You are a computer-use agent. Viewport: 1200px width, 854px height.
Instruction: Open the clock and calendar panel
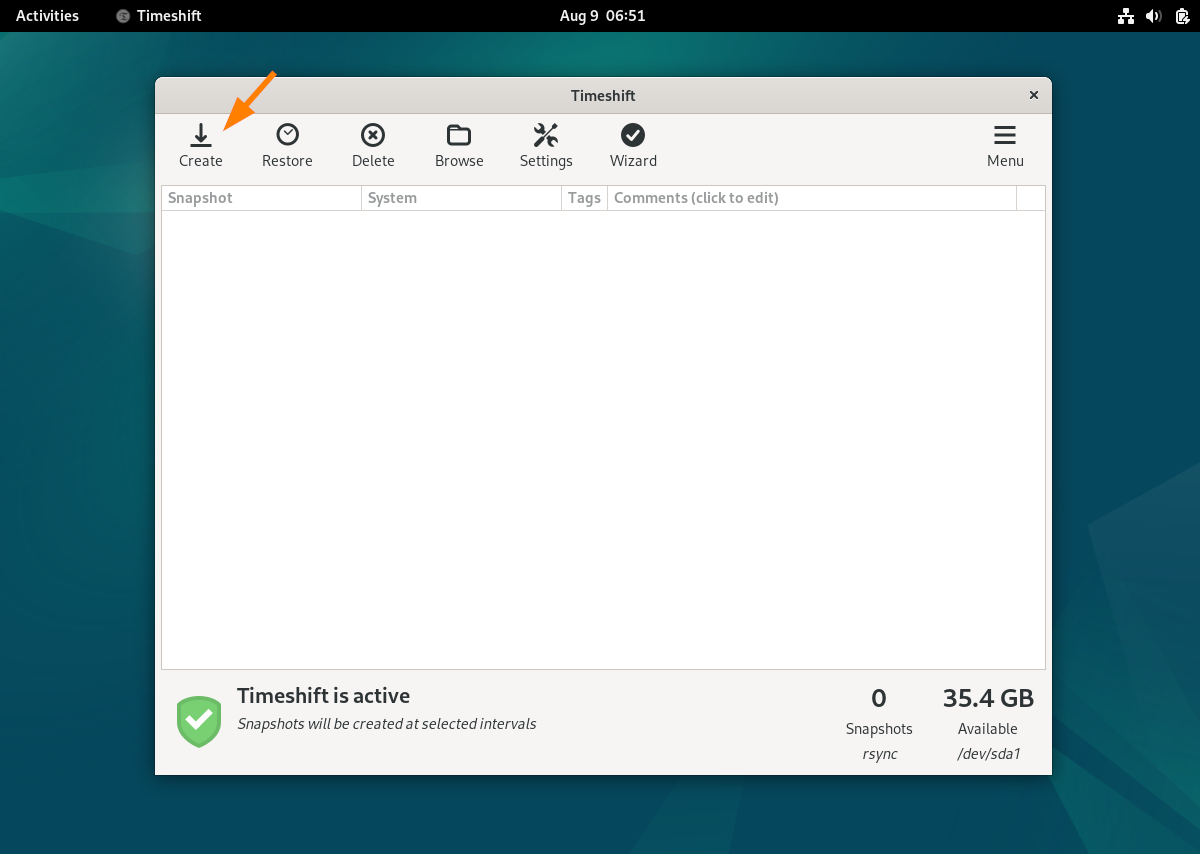(x=602, y=16)
